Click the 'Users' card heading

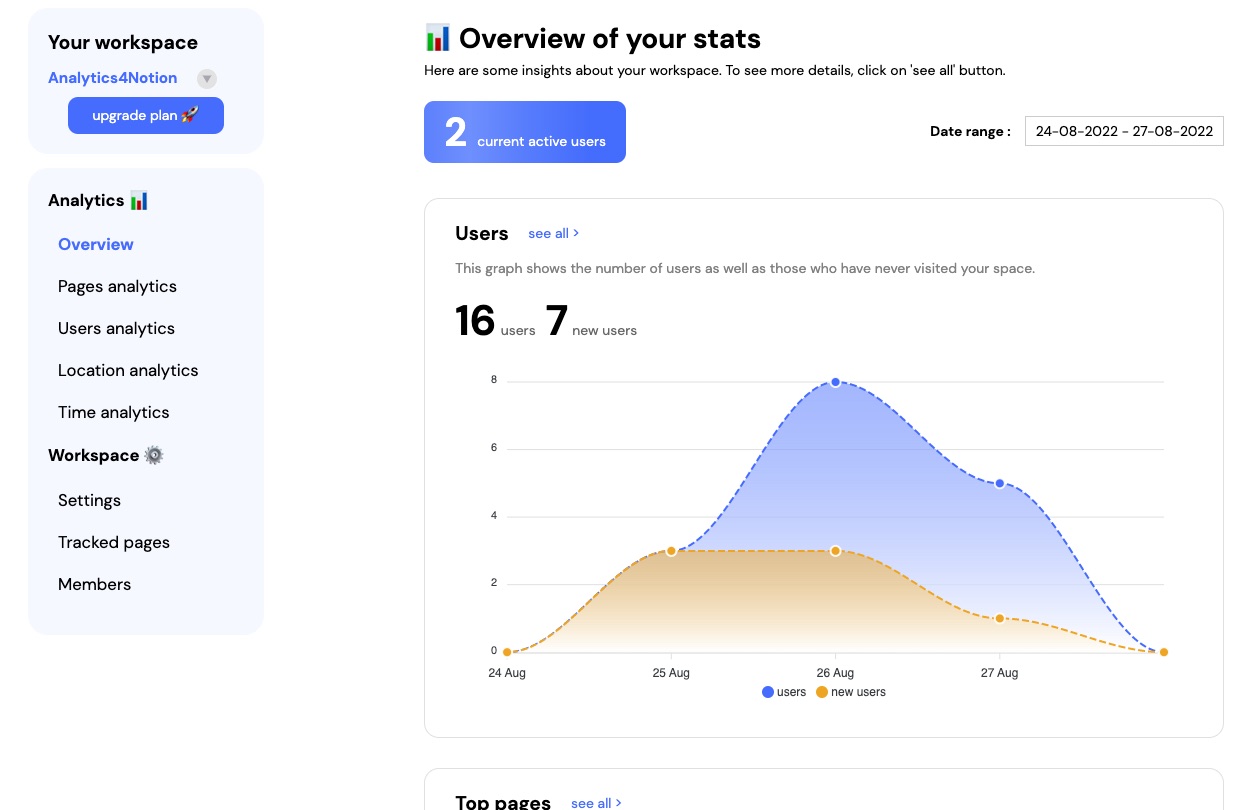(x=482, y=233)
